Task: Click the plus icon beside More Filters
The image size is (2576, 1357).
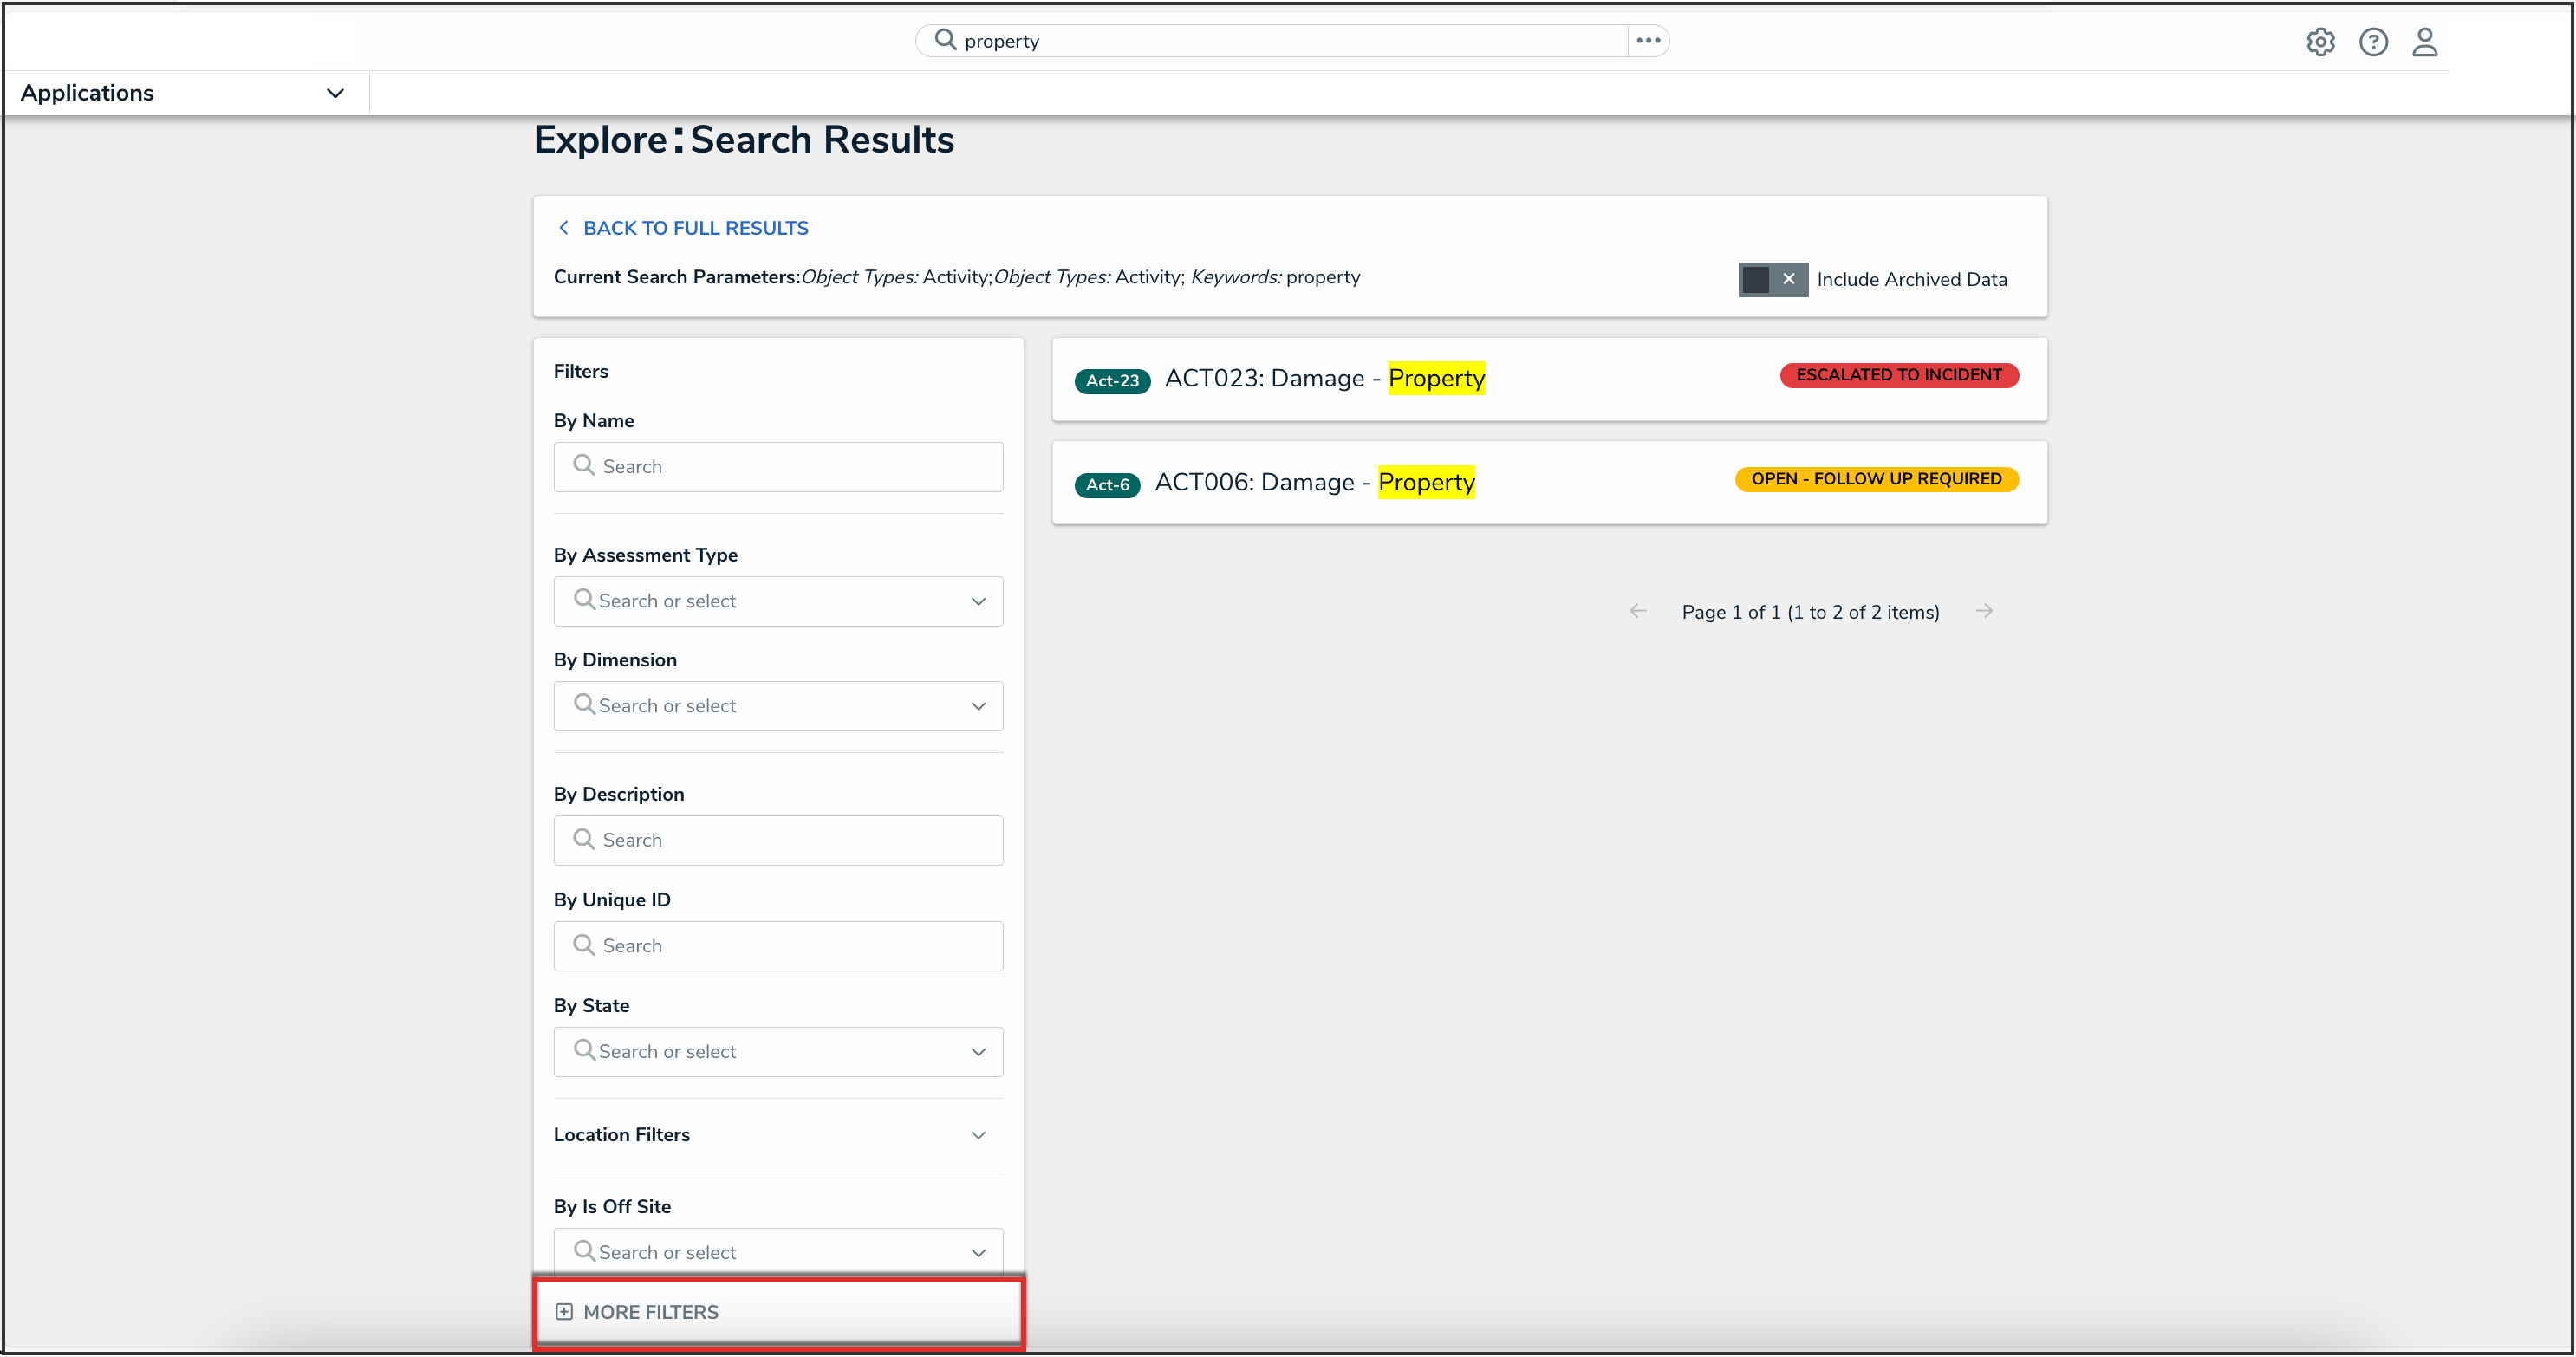Action: point(564,1311)
